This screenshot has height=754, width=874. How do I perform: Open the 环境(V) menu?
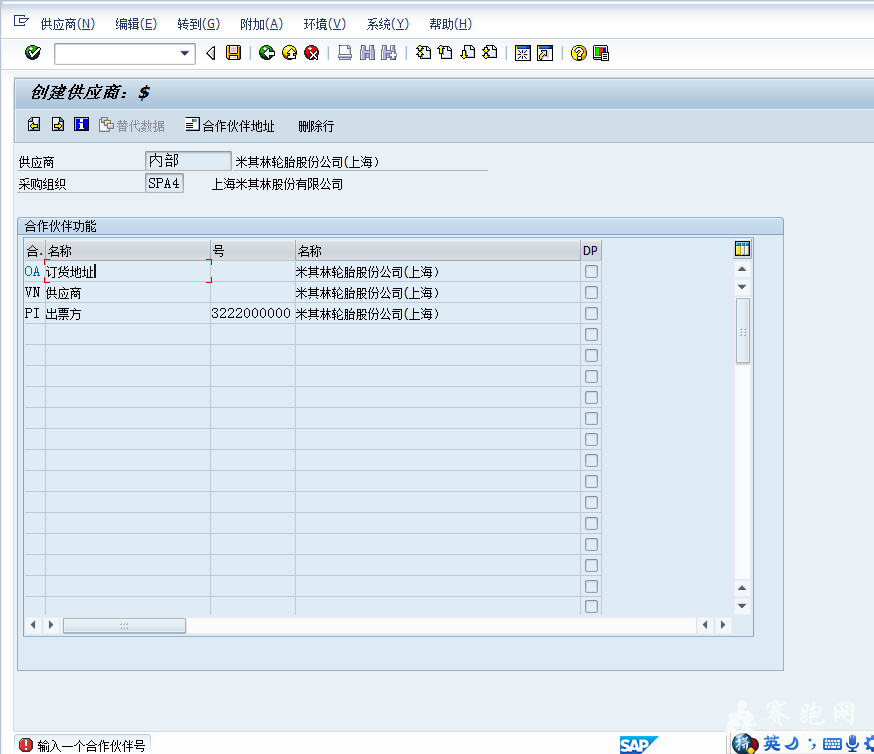pyautogui.click(x=324, y=24)
